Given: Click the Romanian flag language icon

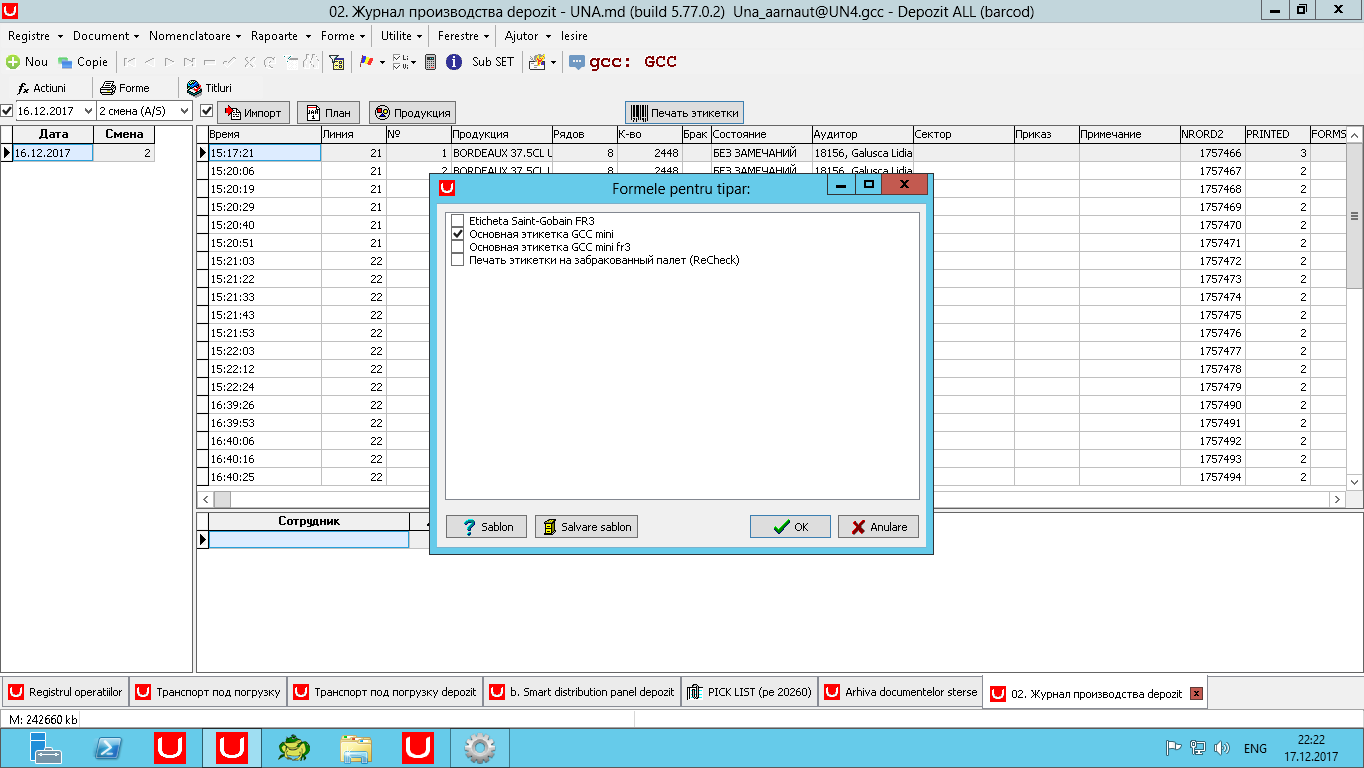Looking at the screenshot, I should coord(367,62).
